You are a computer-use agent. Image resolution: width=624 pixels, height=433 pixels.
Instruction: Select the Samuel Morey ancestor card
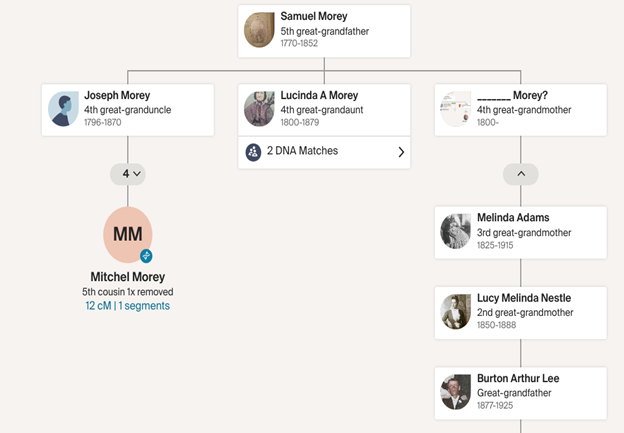coord(324,31)
